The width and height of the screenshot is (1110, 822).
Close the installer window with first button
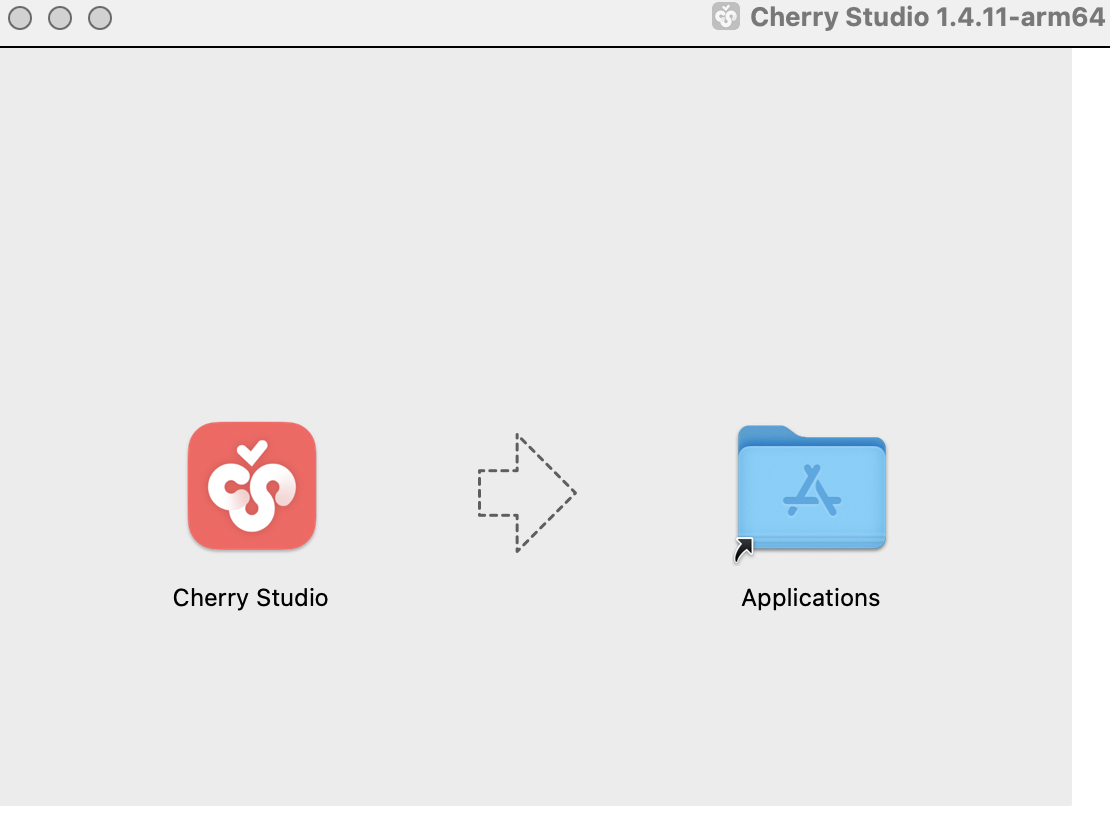[20, 18]
